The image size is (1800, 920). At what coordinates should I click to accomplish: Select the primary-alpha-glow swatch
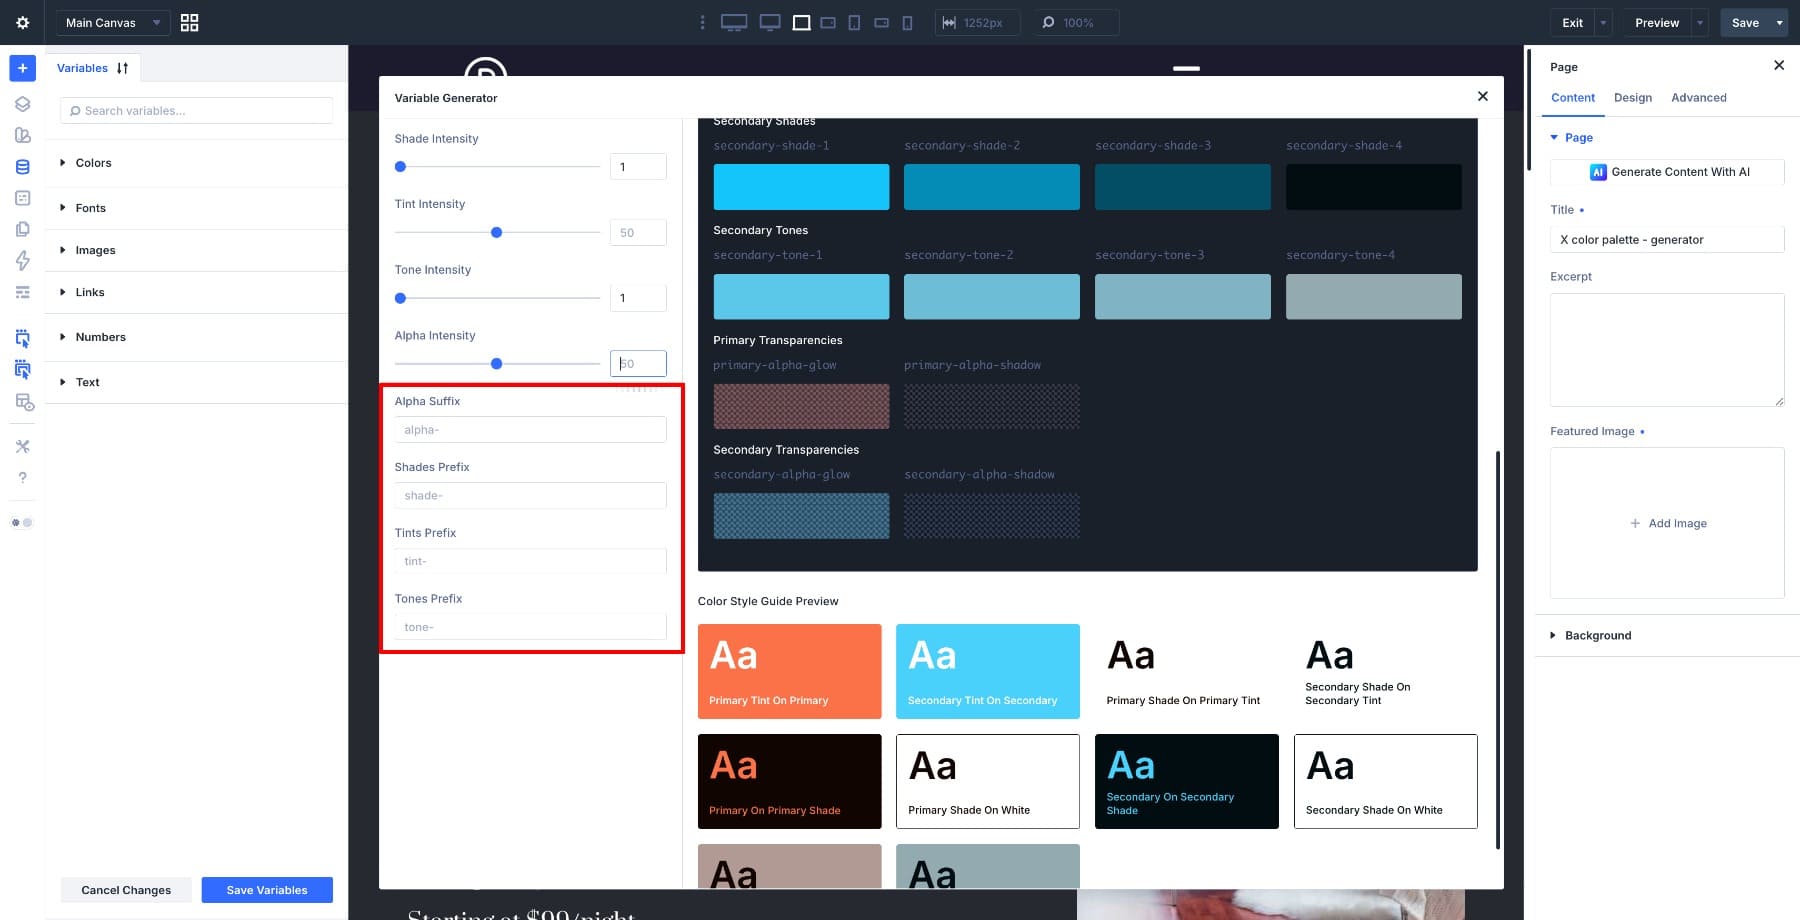pos(801,406)
